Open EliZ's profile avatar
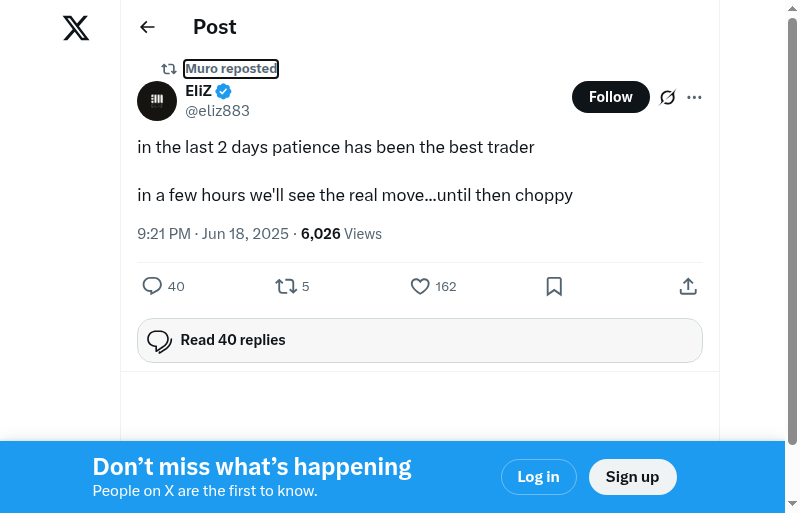This screenshot has width=800, height=513. click(x=157, y=100)
